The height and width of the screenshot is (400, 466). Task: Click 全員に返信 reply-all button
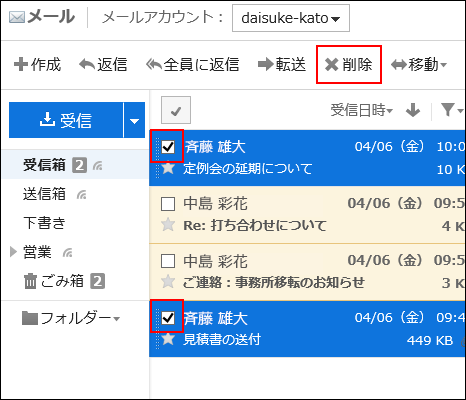click(193, 64)
